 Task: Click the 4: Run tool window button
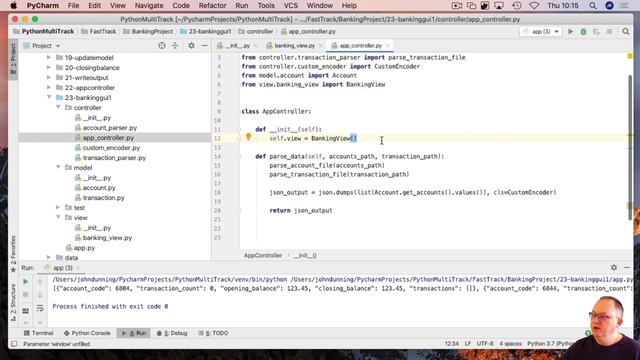[133, 333]
